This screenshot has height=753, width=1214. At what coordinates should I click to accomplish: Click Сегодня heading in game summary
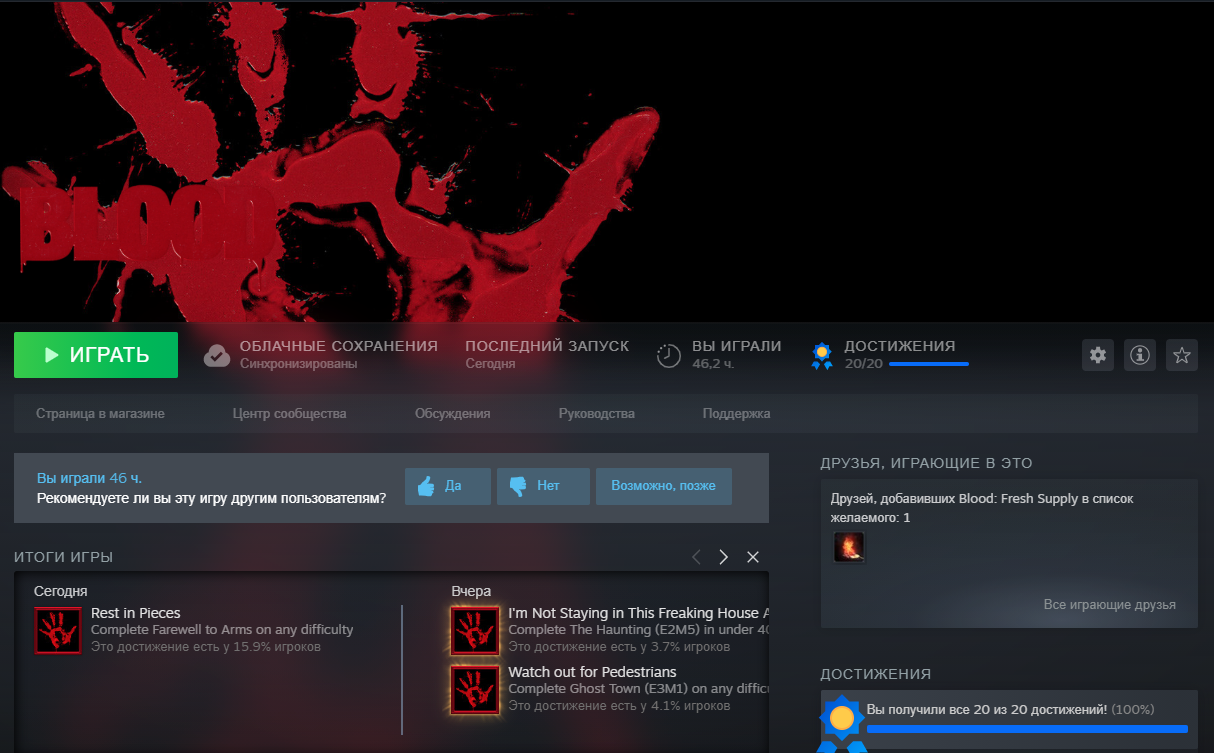click(x=61, y=591)
